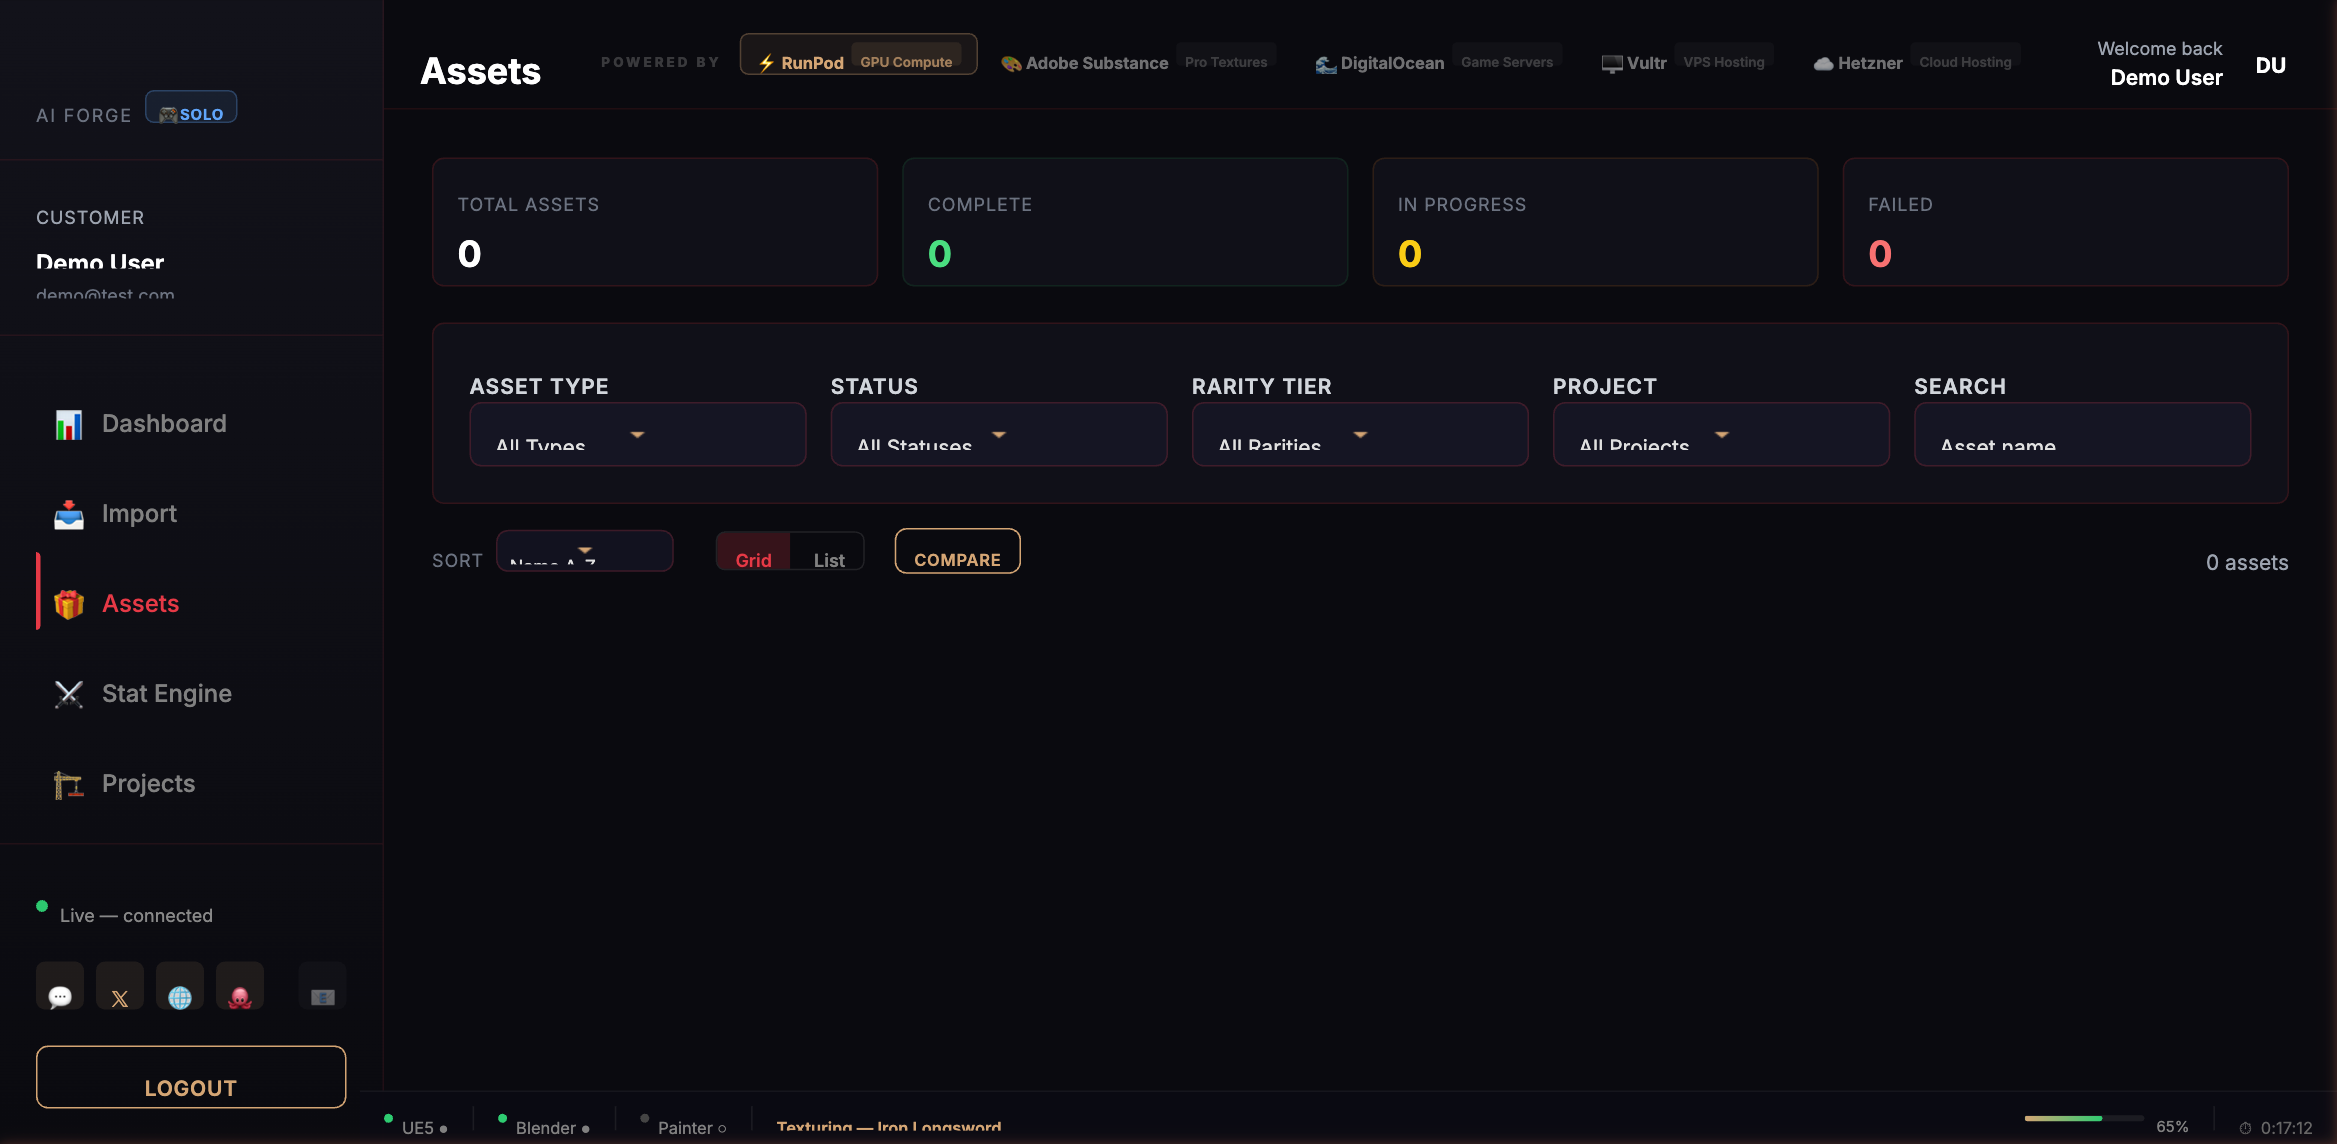Click the 65% progress bar
Screen dimensions: 2337x1144
point(2083,1118)
